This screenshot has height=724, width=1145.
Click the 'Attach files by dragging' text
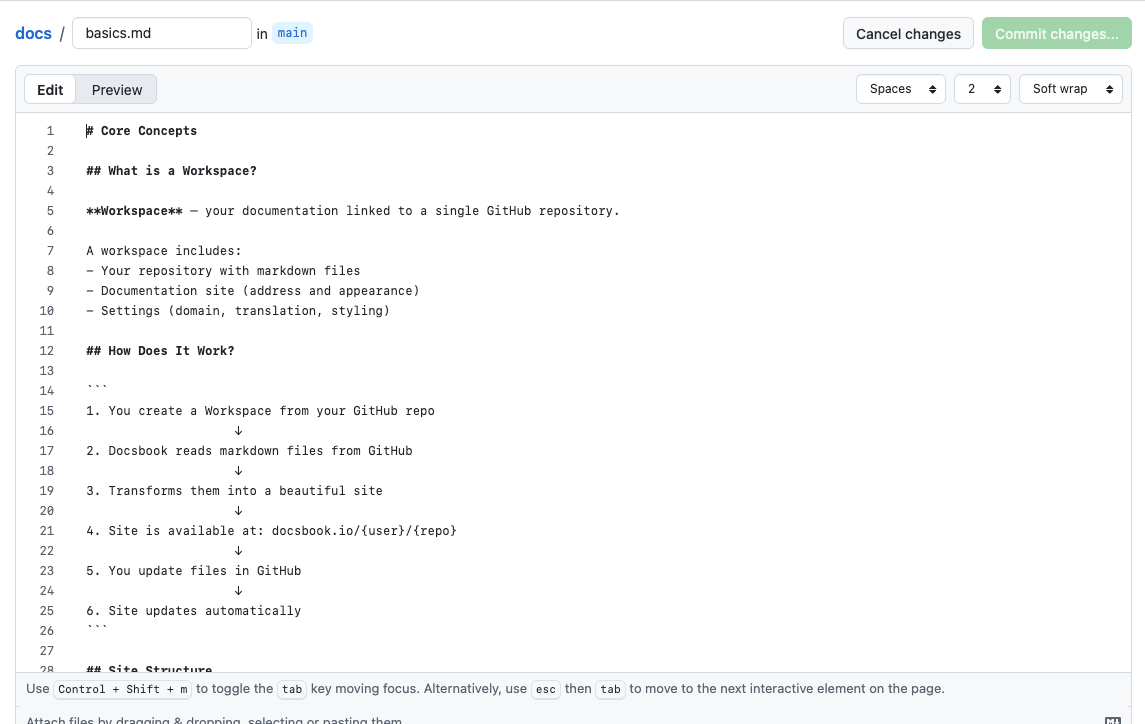tap(214, 720)
